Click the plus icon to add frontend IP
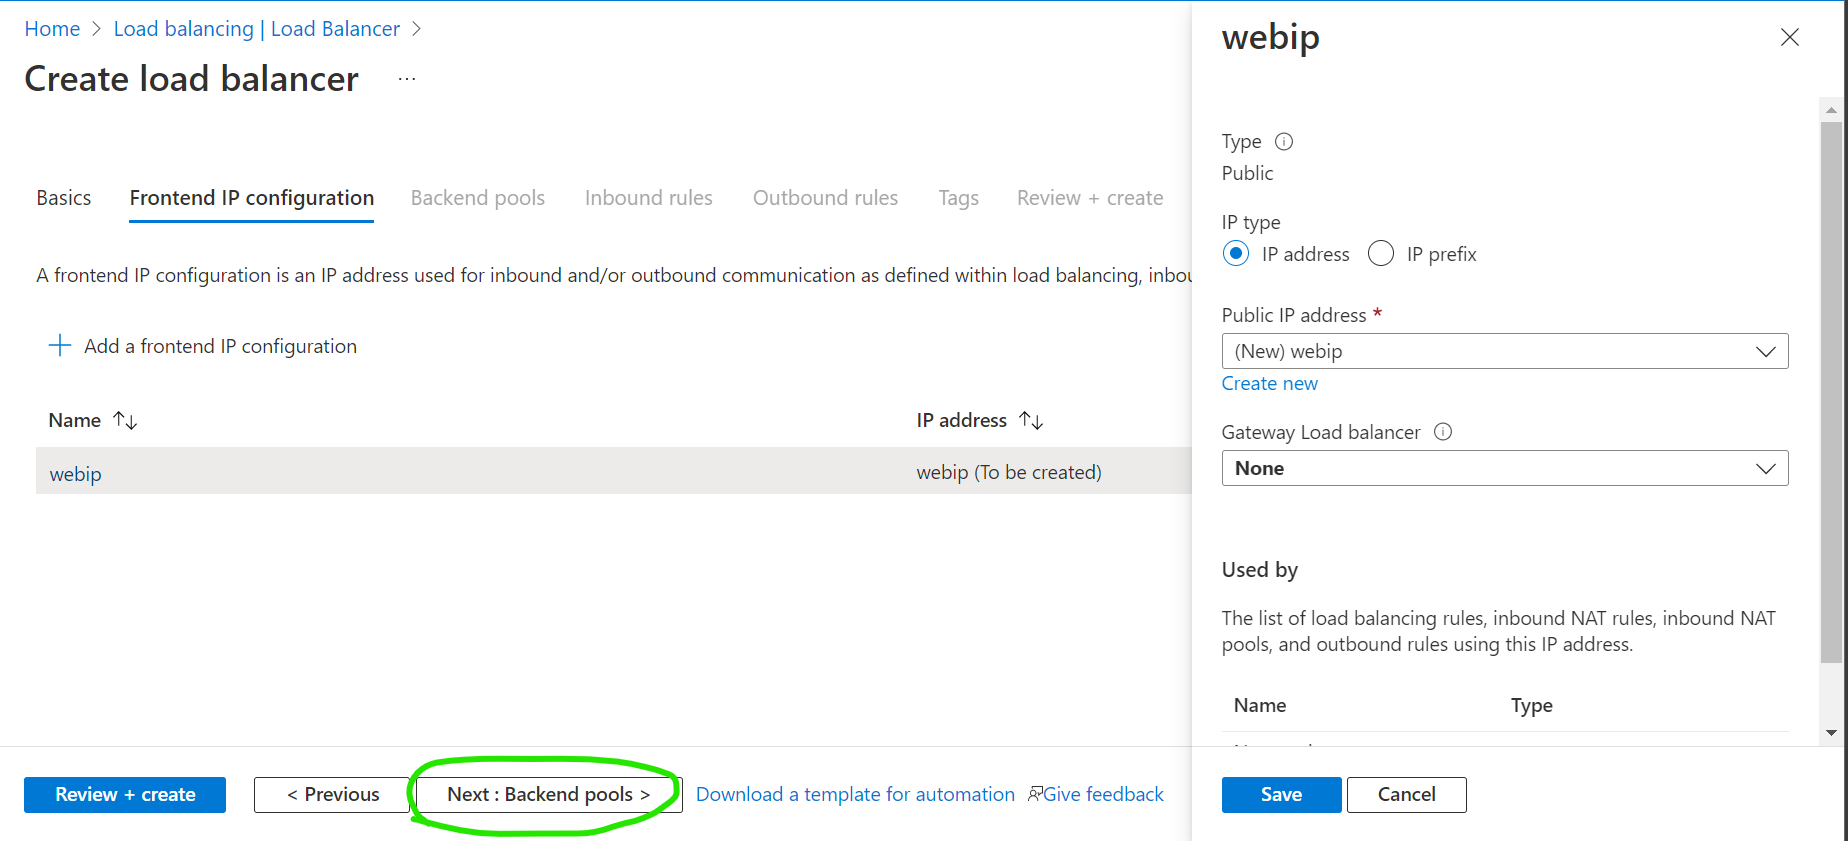 [x=60, y=346]
